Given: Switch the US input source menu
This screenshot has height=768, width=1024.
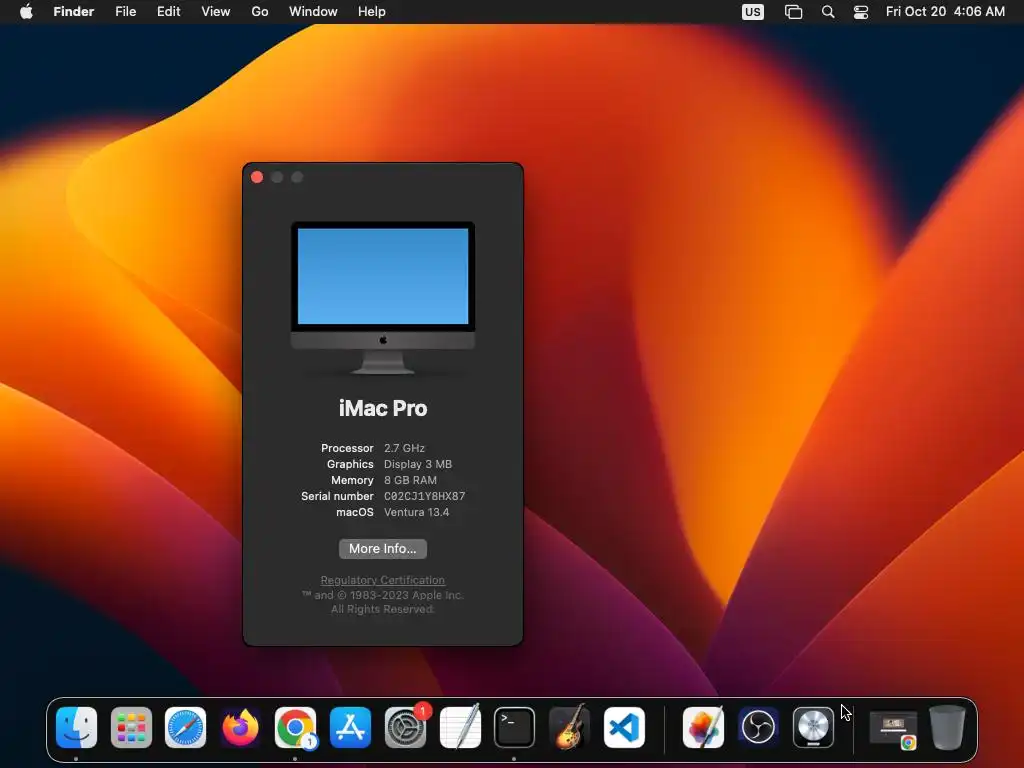Looking at the screenshot, I should click(752, 11).
